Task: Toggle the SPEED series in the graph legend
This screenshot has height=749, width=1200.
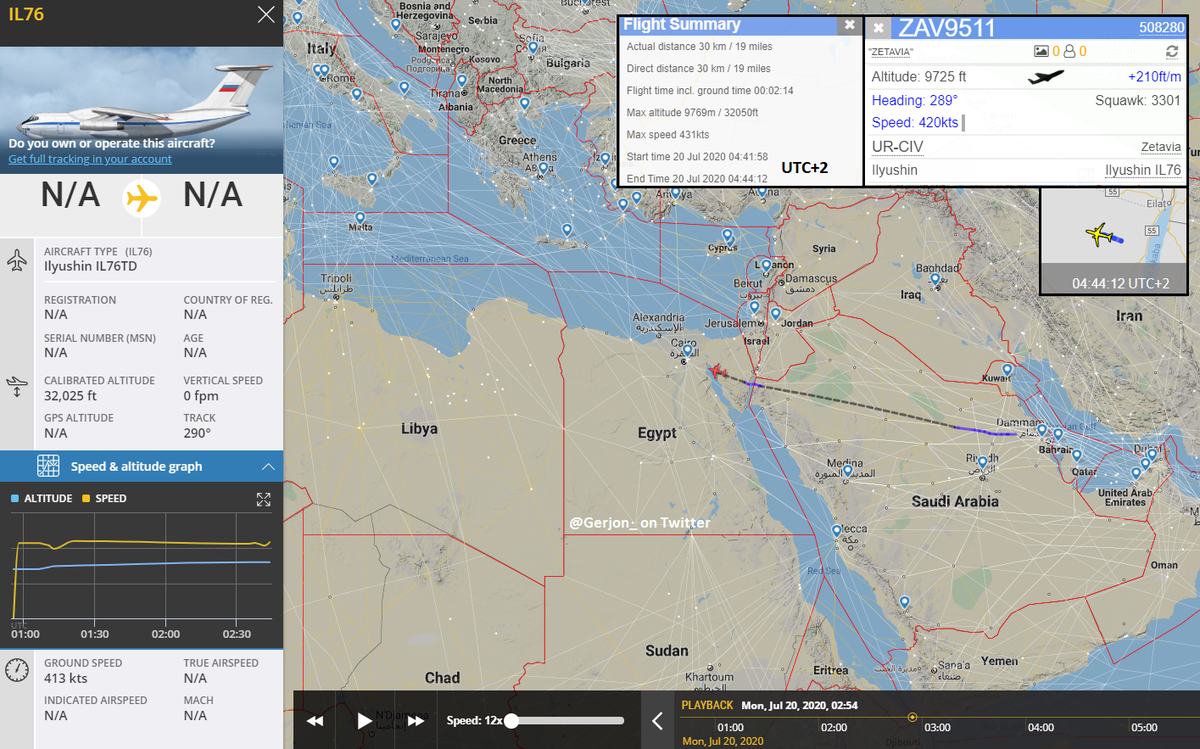Action: tap(104, 498)
